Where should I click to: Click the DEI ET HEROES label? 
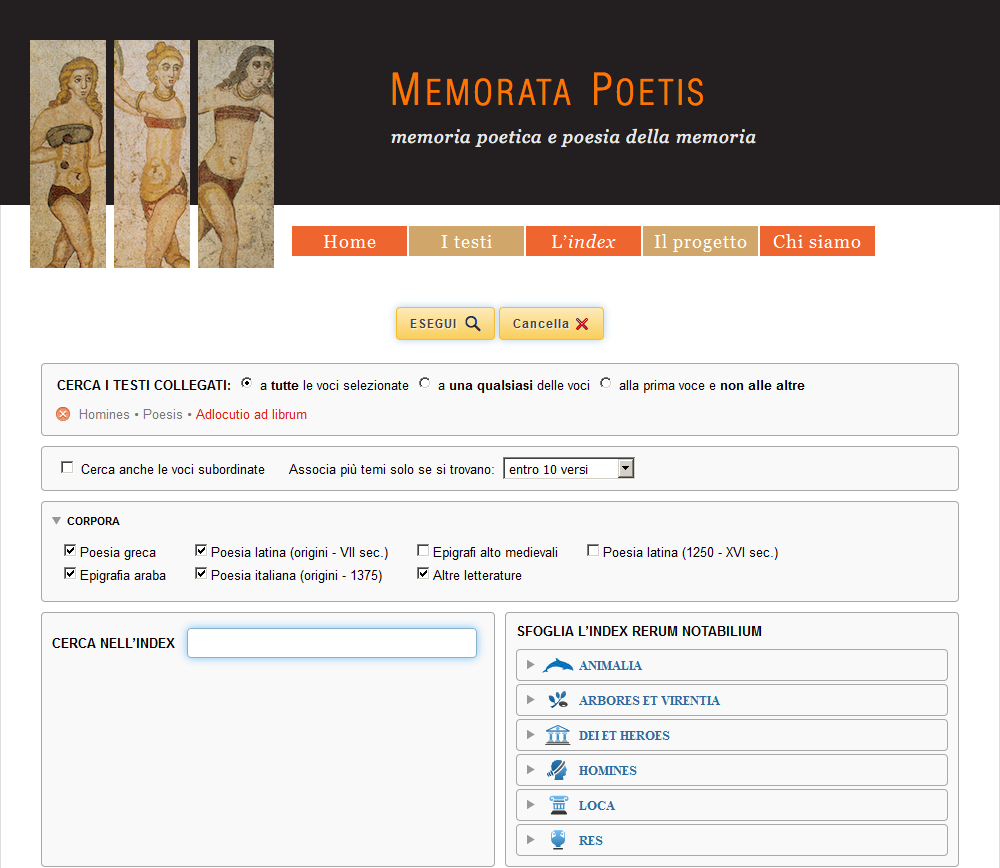pyautogui.click(x=624, y=735)
